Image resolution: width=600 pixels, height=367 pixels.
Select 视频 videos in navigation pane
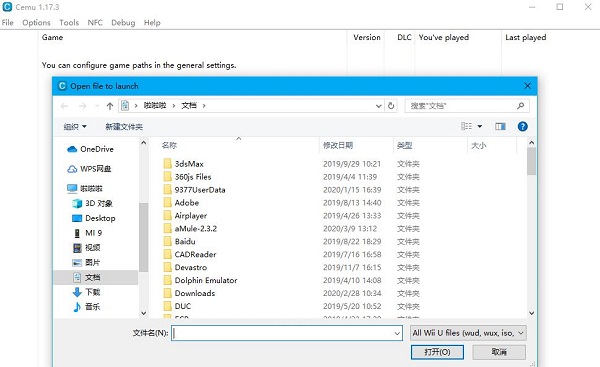86,248
